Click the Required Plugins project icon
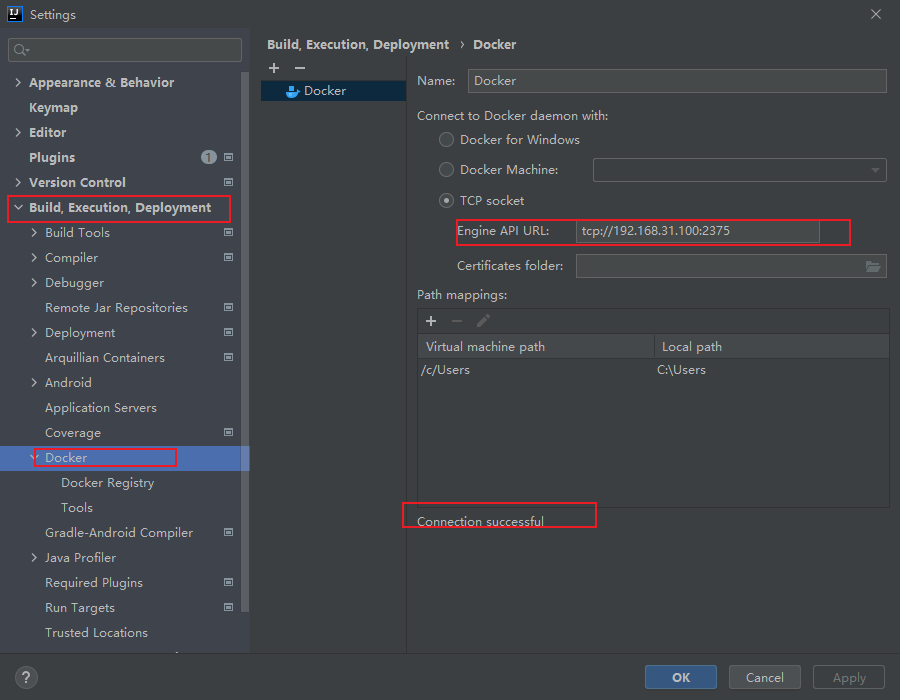This screenshot has height=700, width=900. (228, 582)
